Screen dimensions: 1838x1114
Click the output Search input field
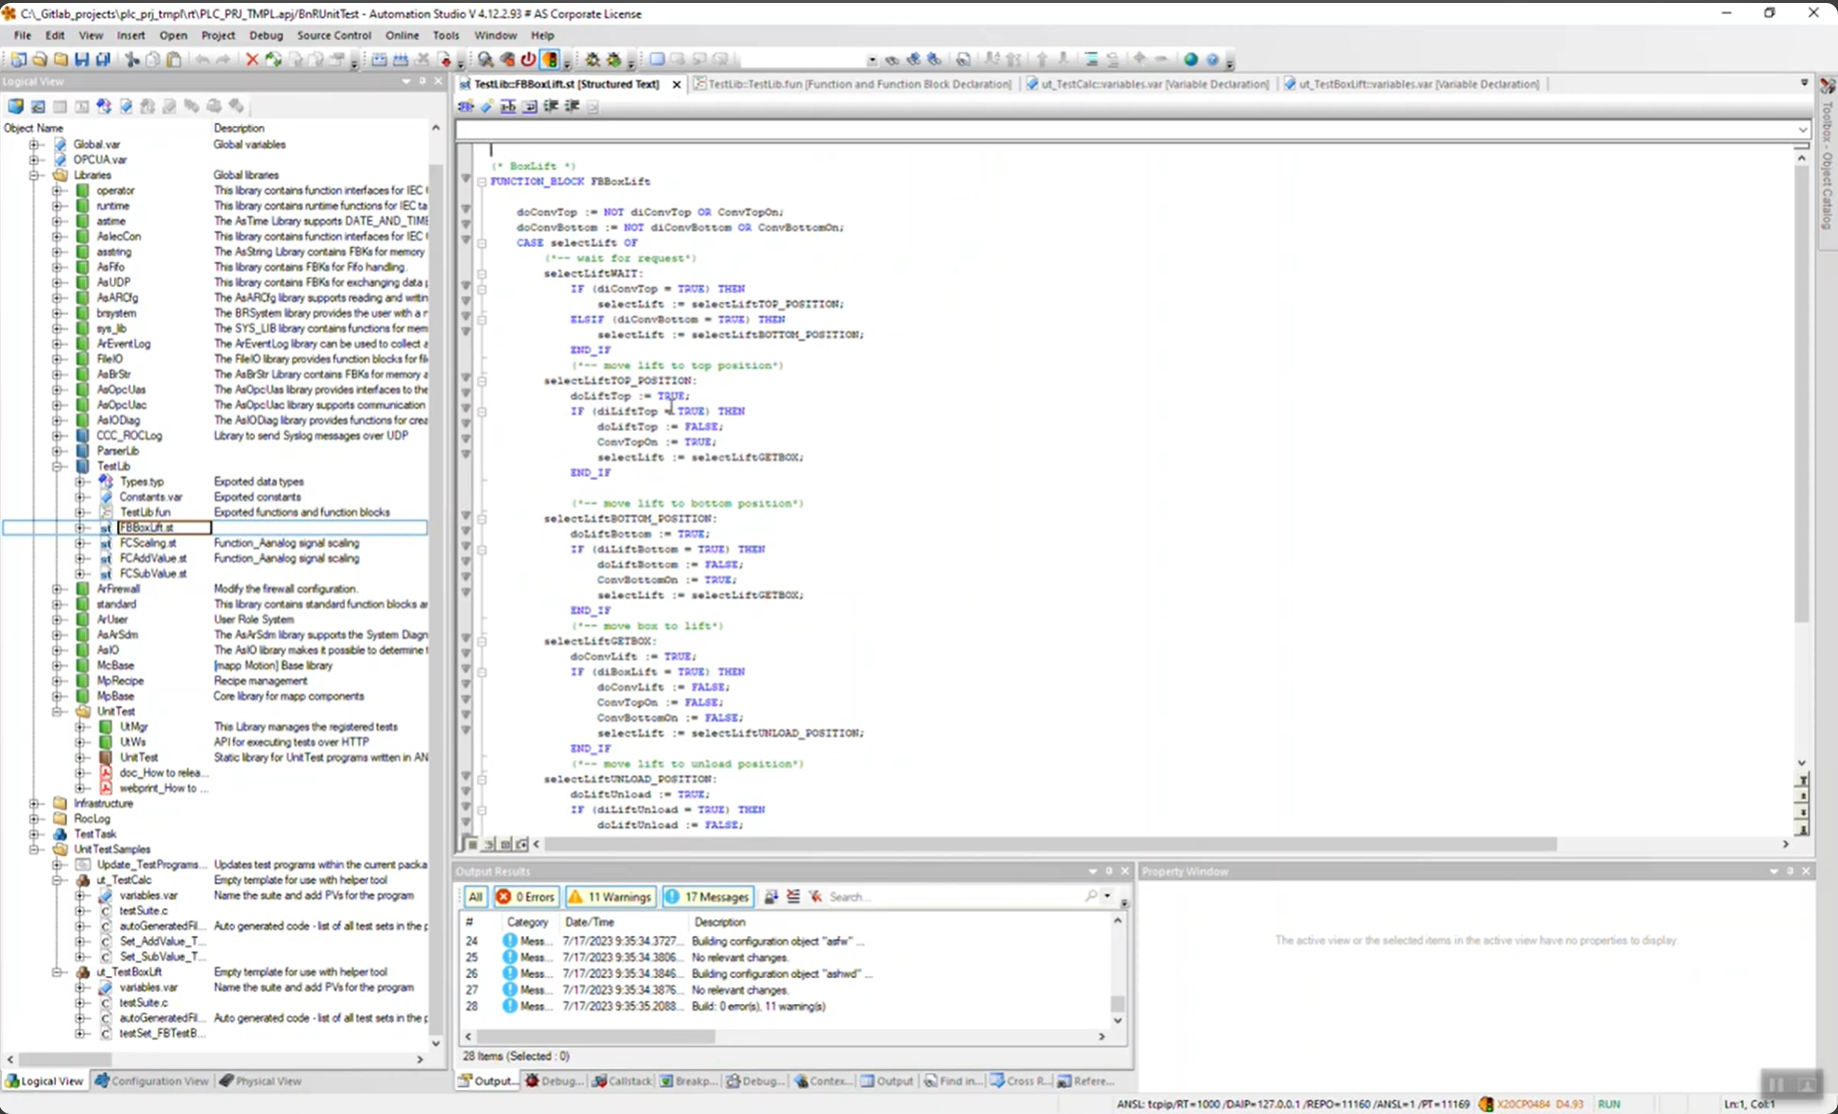[x=954, y=897]
